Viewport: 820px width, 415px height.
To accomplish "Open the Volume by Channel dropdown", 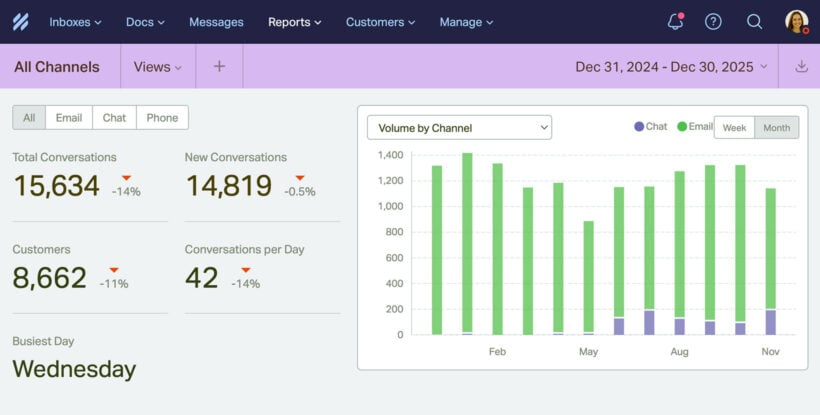I will [x=459, y=128].
